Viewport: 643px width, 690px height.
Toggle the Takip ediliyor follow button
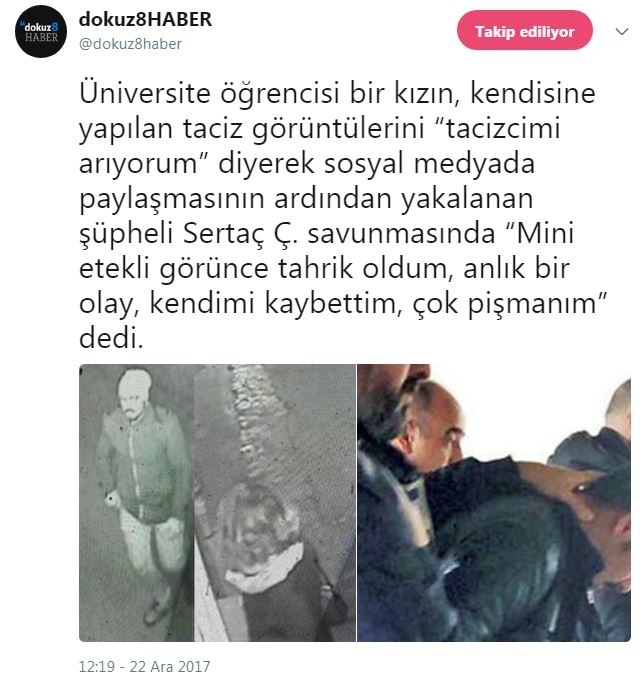(x=525, y=30)
